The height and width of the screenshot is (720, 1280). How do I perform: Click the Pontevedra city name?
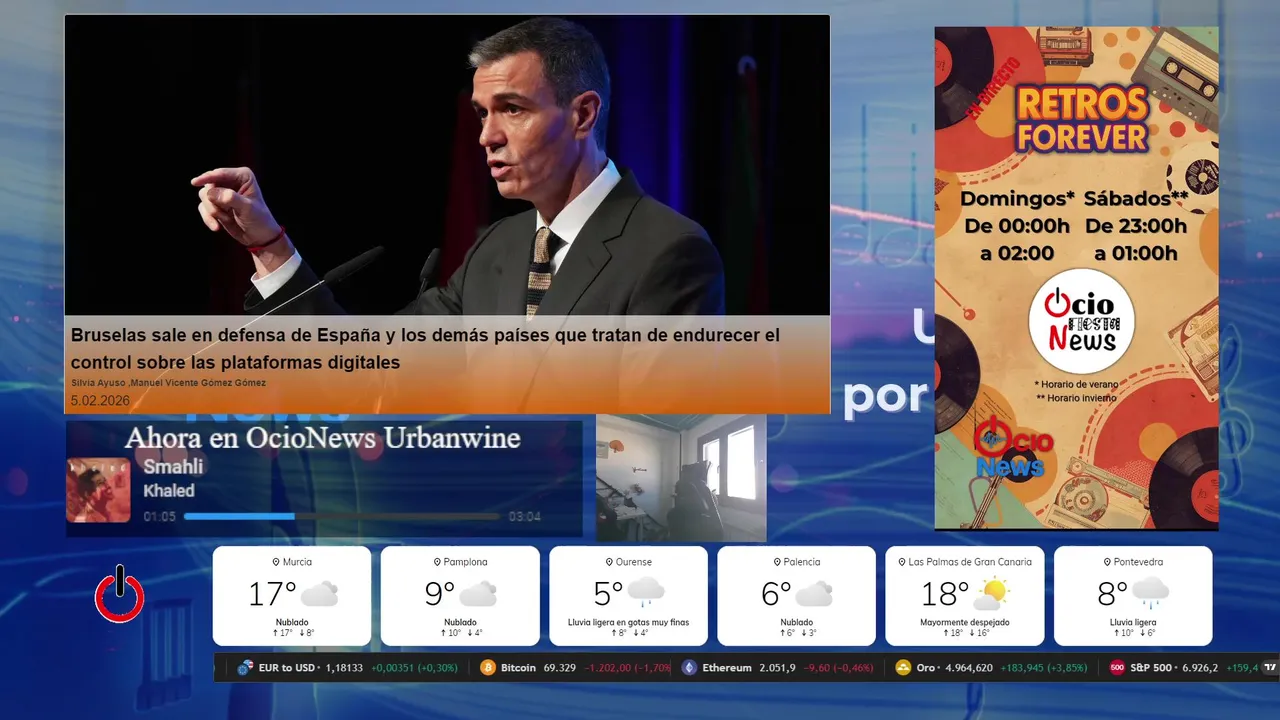click(x=1138, y=562)
